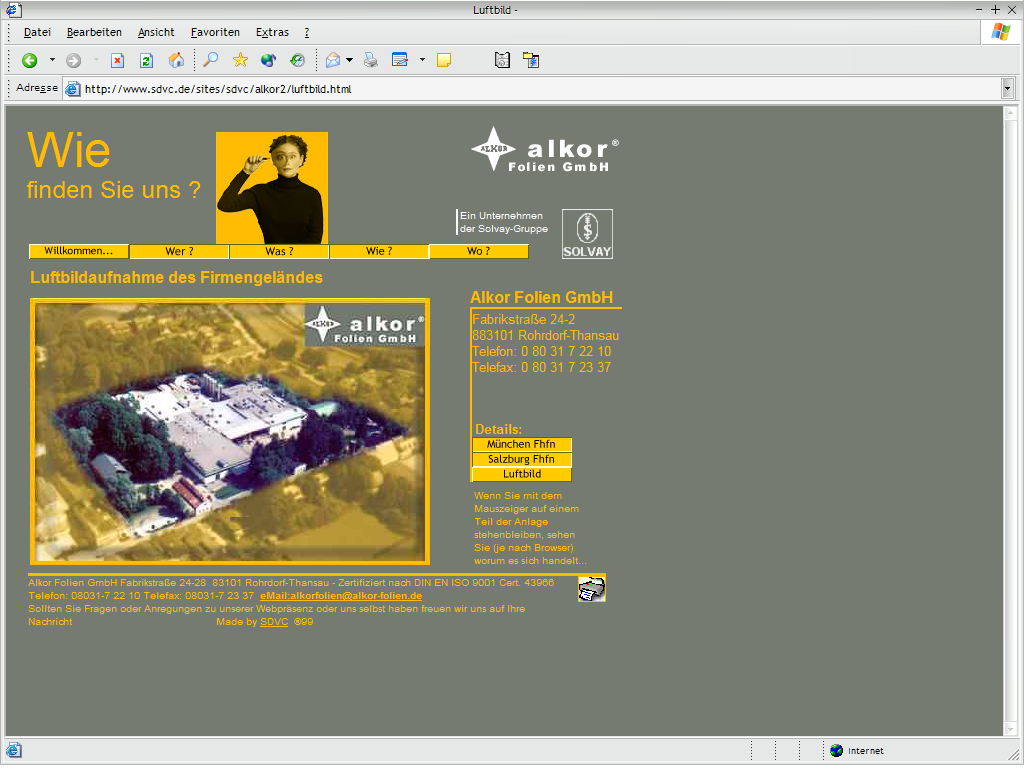The width and height of the screenshot is (1024, 768).
Task: Open the Favoriten menu
Action: coord(215,32)
